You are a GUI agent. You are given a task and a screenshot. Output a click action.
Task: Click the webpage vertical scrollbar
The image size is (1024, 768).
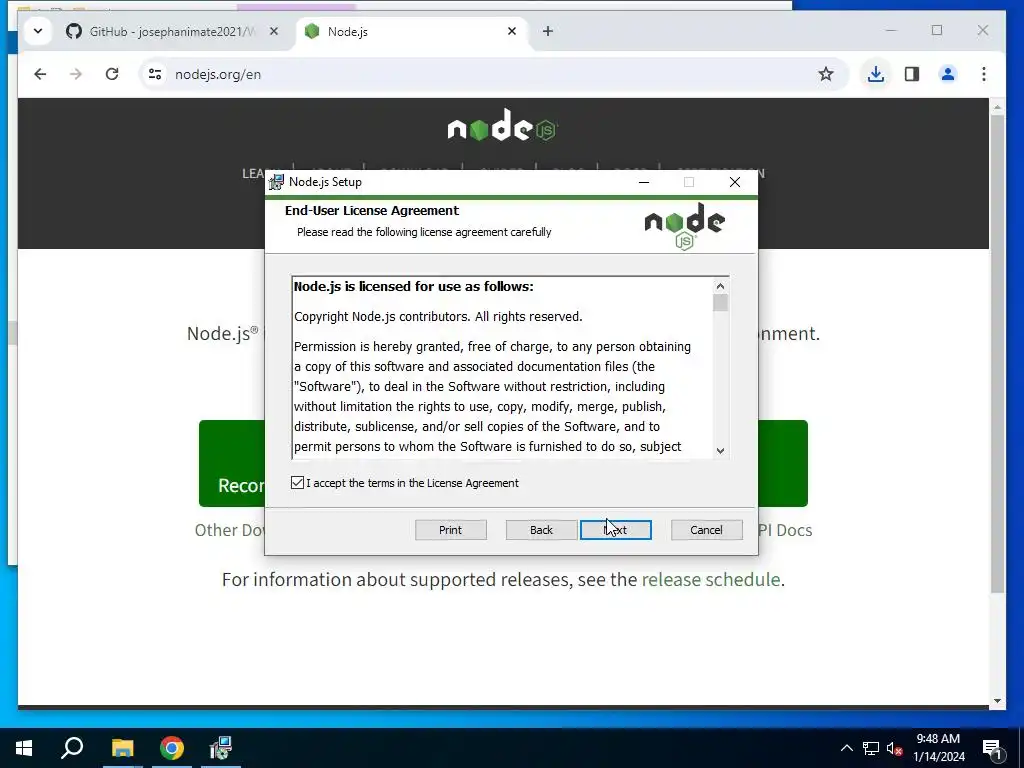coord(997,353)
